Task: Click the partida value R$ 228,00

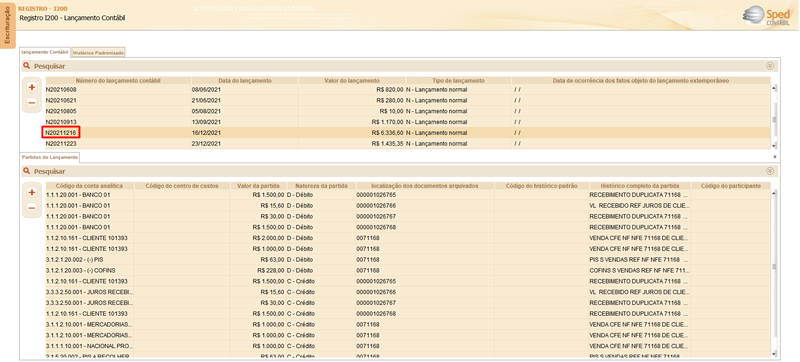Action: point(271,270)
